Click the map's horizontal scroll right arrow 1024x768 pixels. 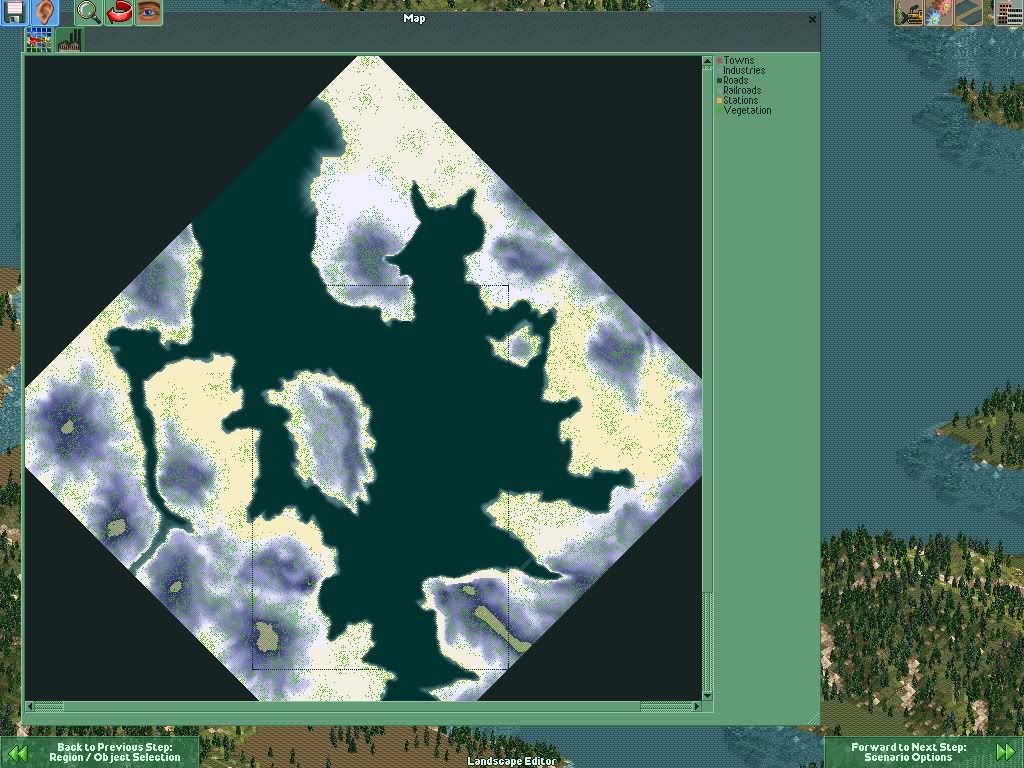[697, 706]
